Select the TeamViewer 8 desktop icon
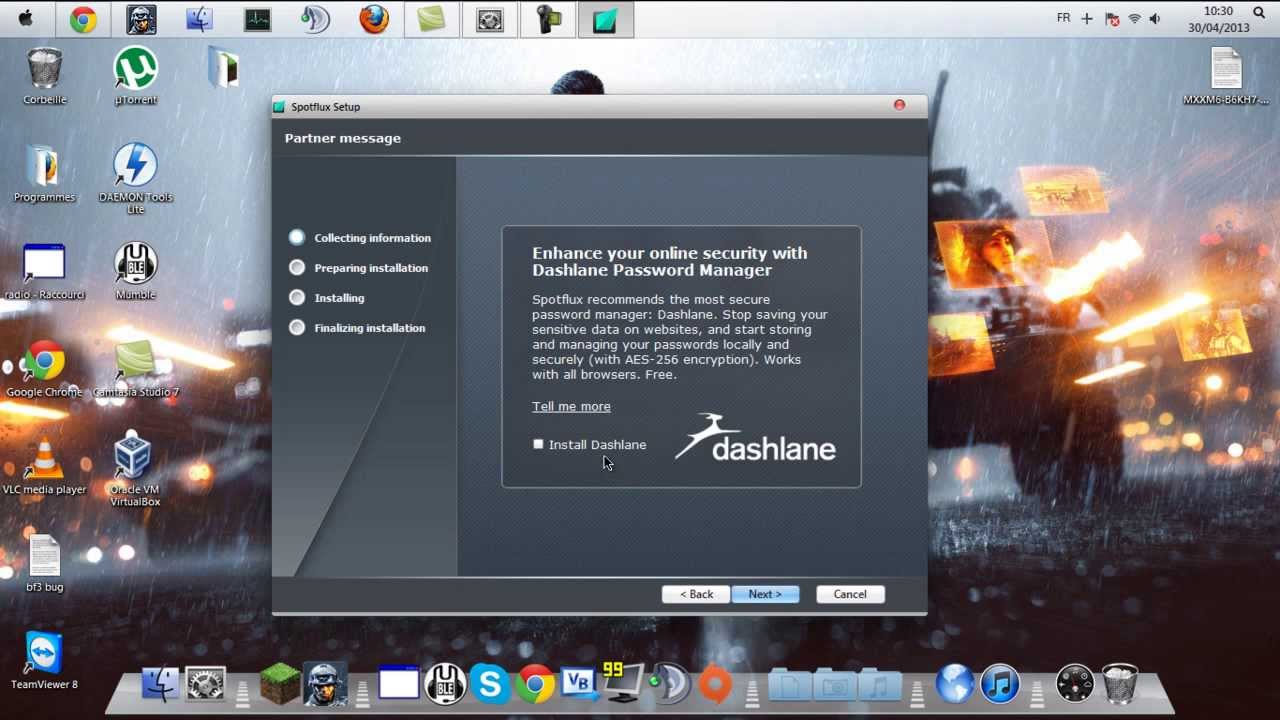 point(44,661)
